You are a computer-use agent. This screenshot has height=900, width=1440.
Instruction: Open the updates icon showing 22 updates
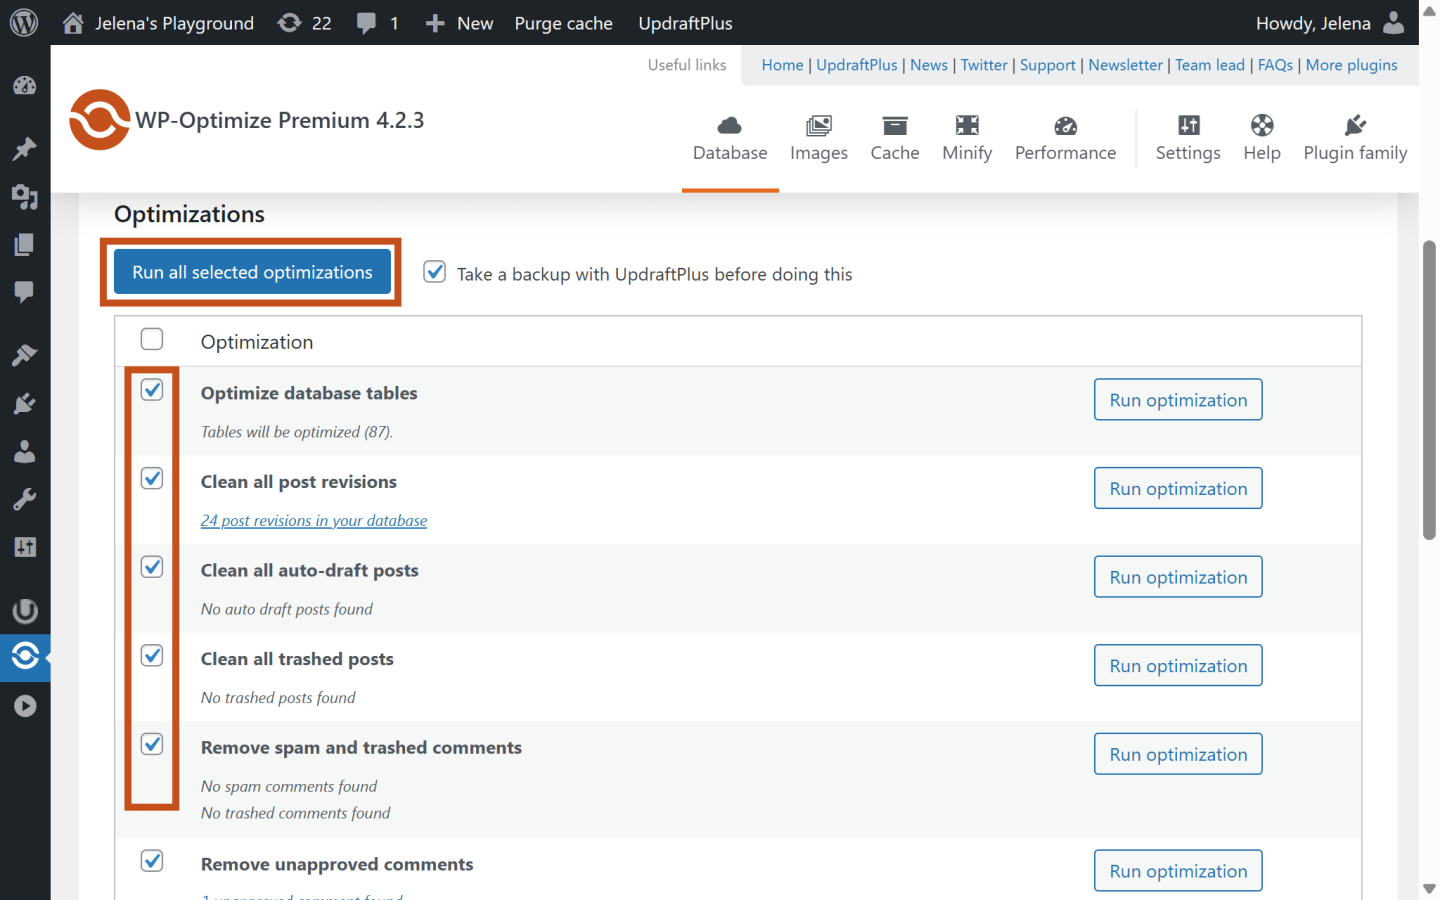point(303,22)
